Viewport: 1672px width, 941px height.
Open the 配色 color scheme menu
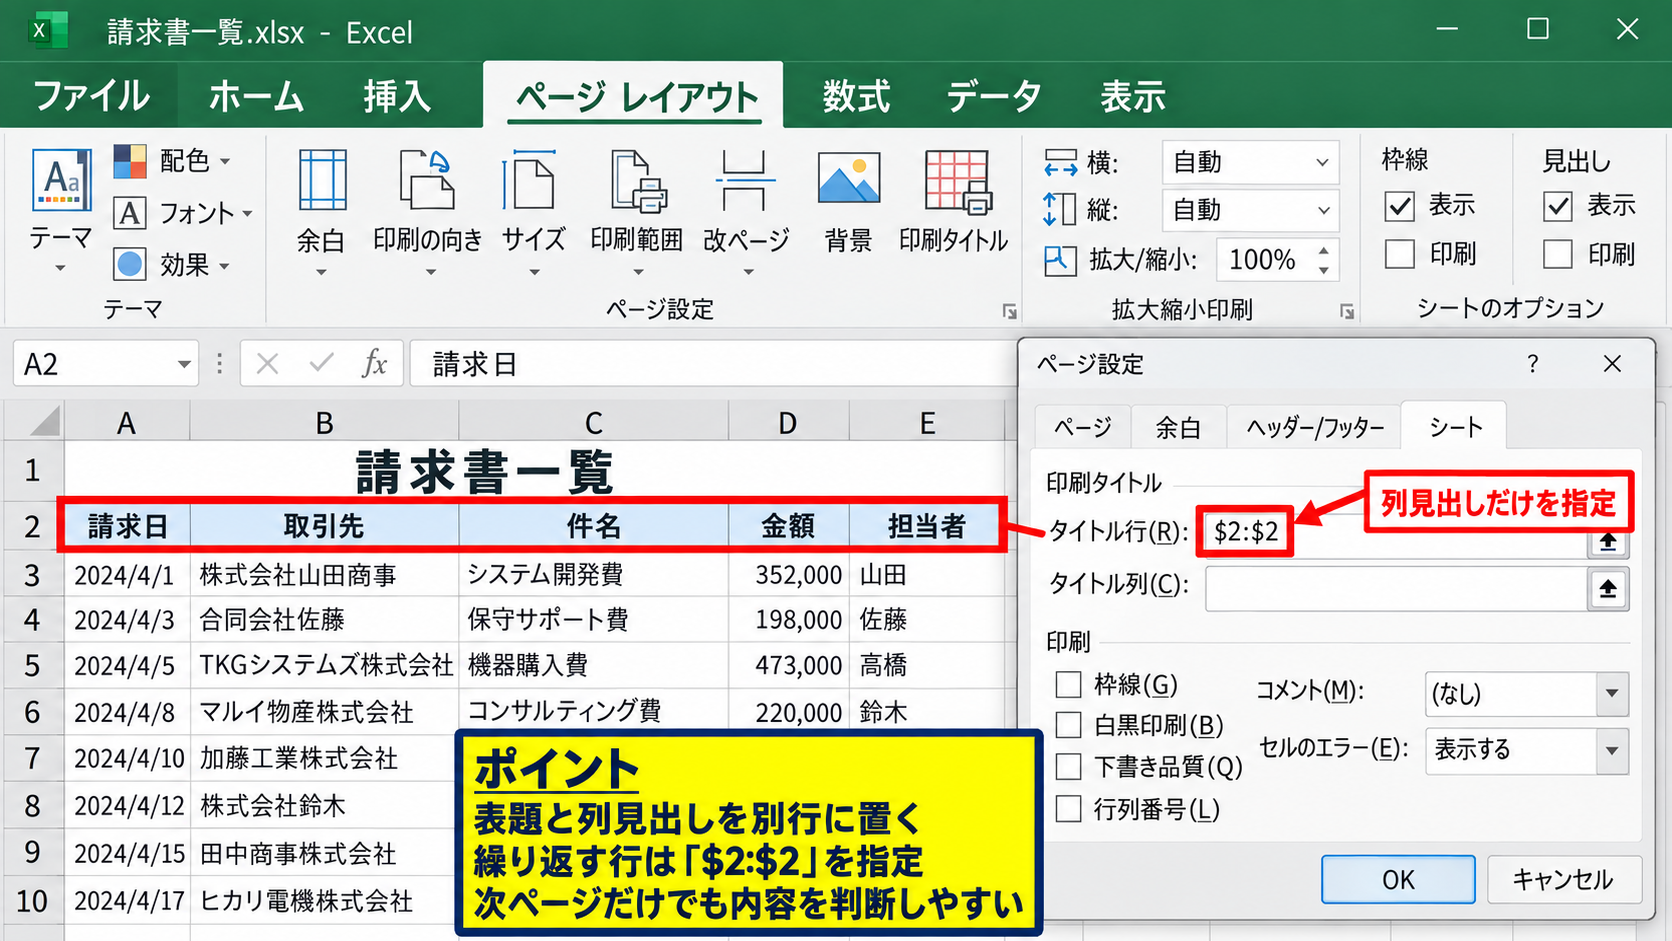pos(172,161)
